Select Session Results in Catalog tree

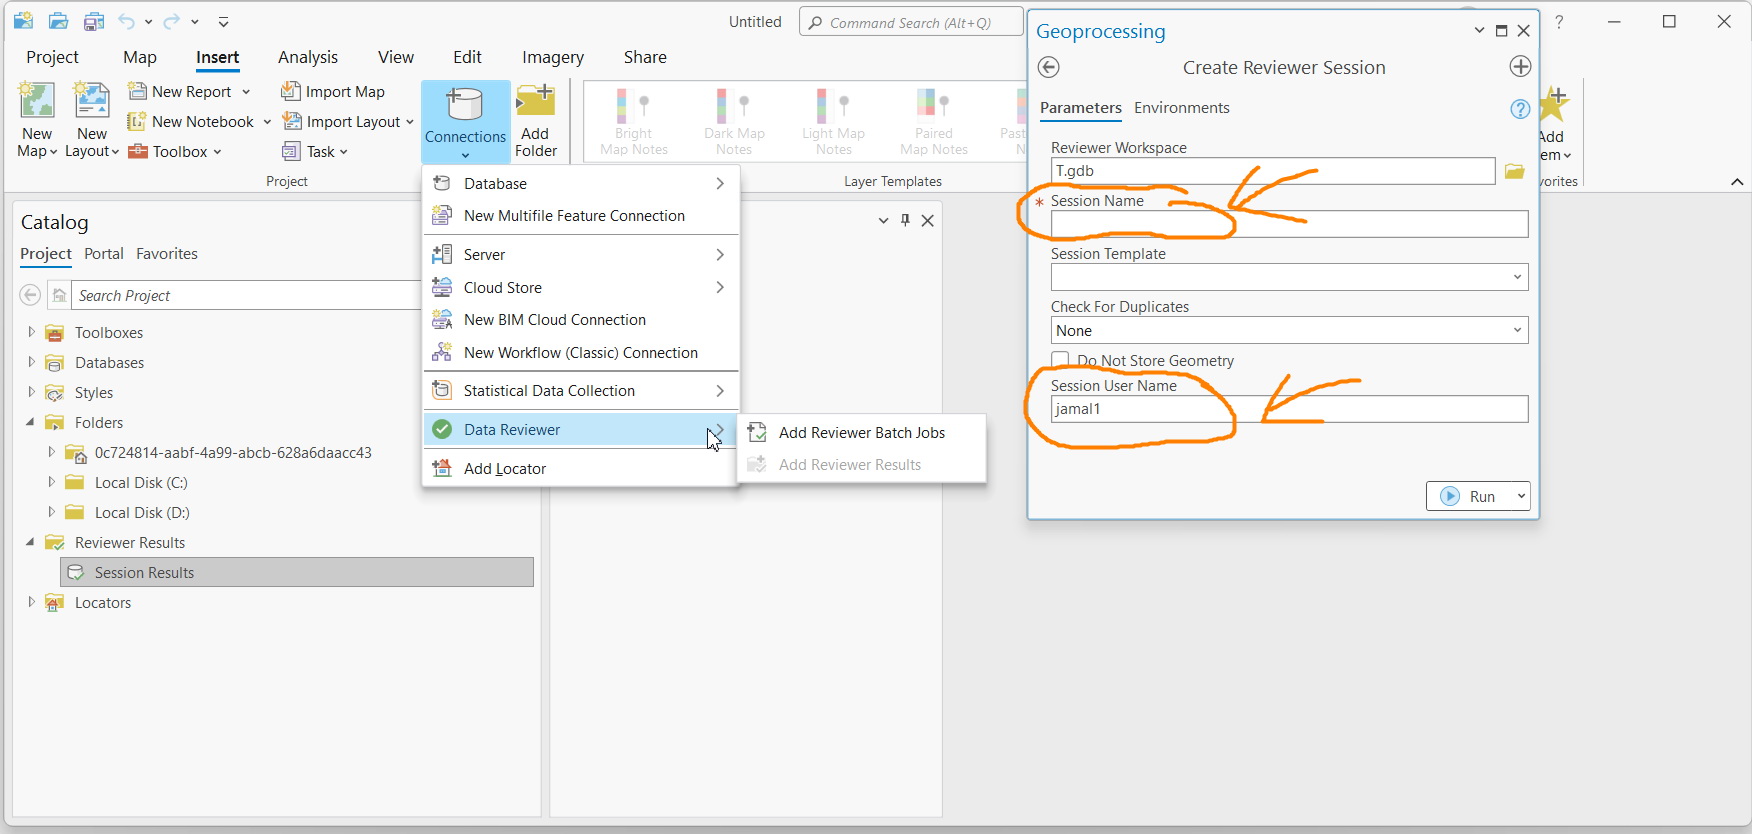click(x=297, y=572)
